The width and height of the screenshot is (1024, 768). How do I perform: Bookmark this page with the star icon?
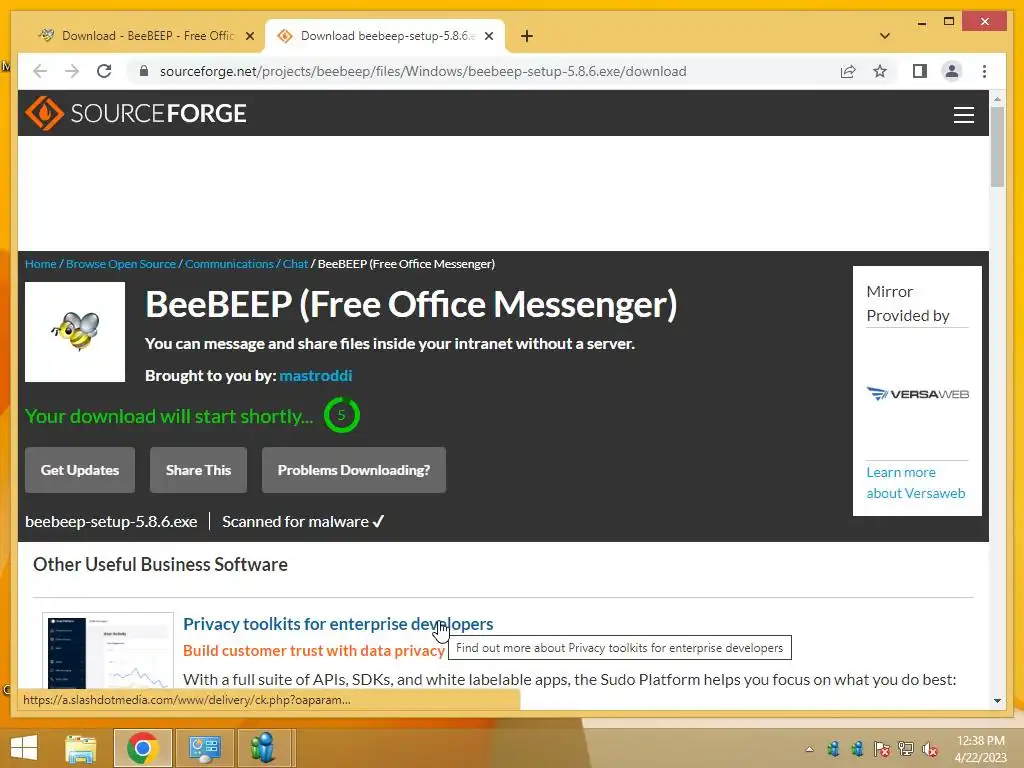coord(880,71)
